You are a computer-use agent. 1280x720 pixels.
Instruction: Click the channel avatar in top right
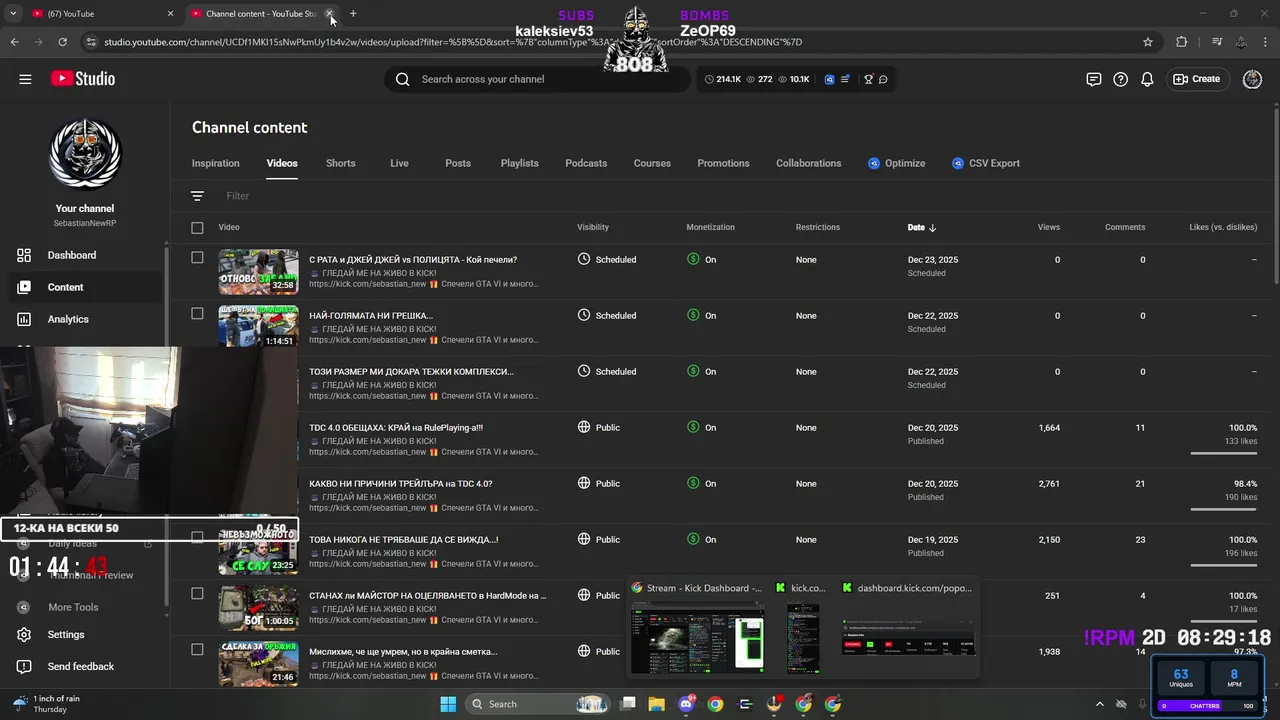1252,79
